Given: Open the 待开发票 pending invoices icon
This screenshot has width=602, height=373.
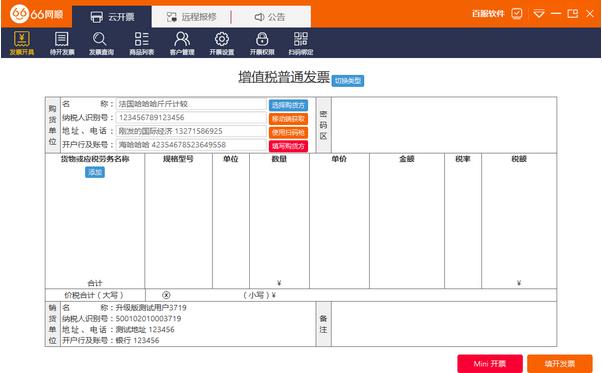Looking at the screenshot, I should tap(62, 43).
